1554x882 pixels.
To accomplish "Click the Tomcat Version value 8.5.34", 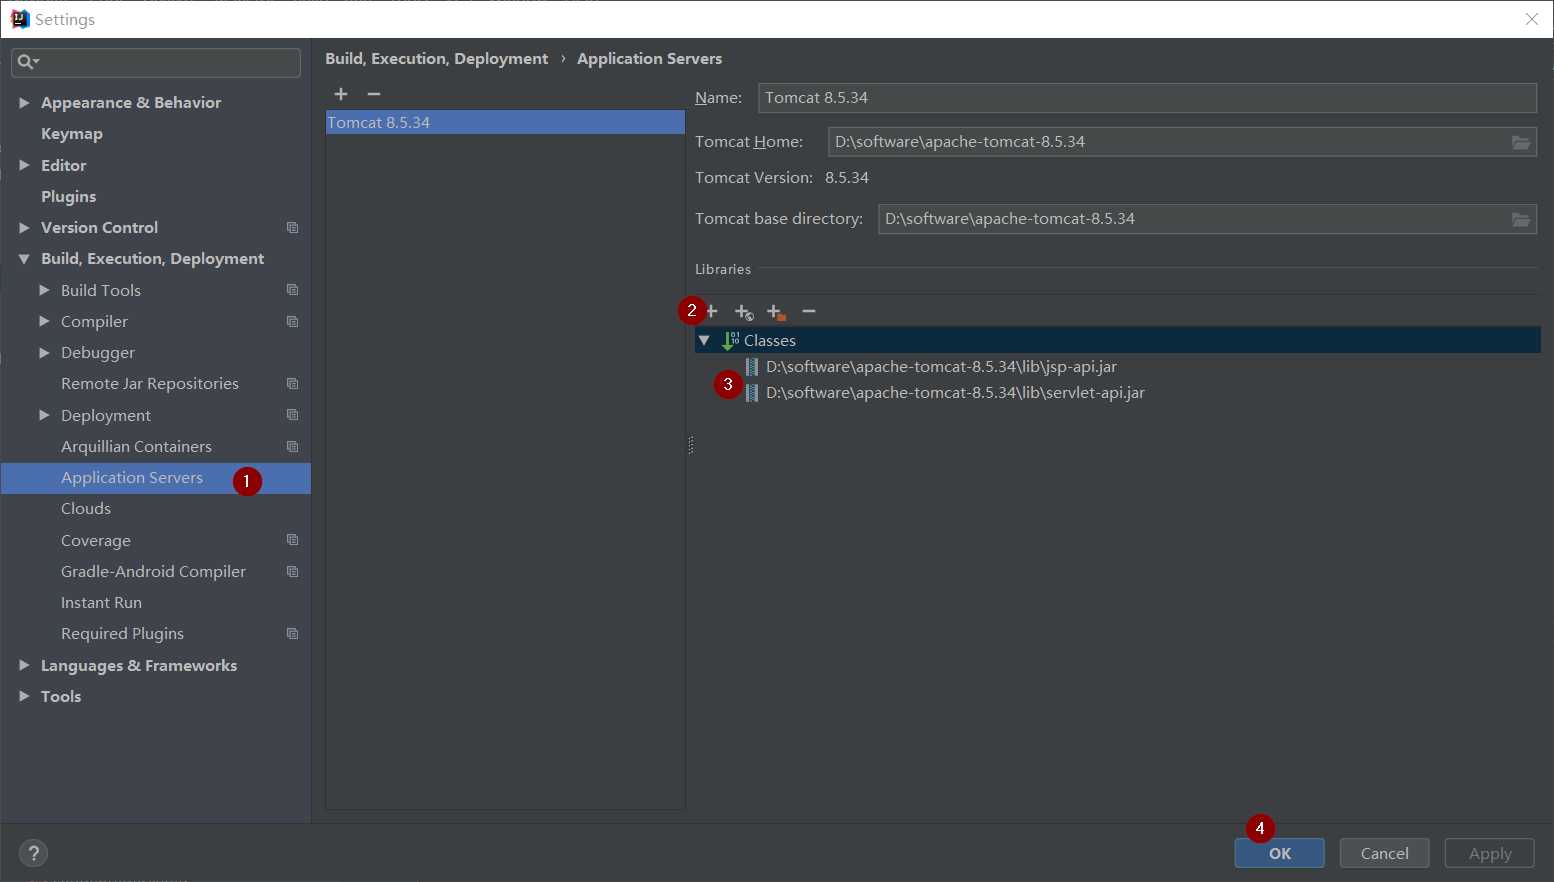I will point(847,178).
